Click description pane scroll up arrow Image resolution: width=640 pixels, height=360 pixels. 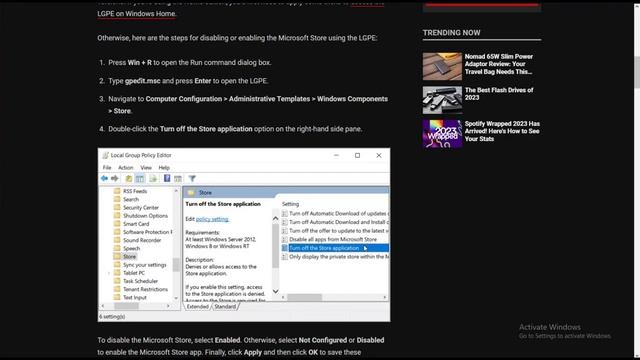coord(276,218)
